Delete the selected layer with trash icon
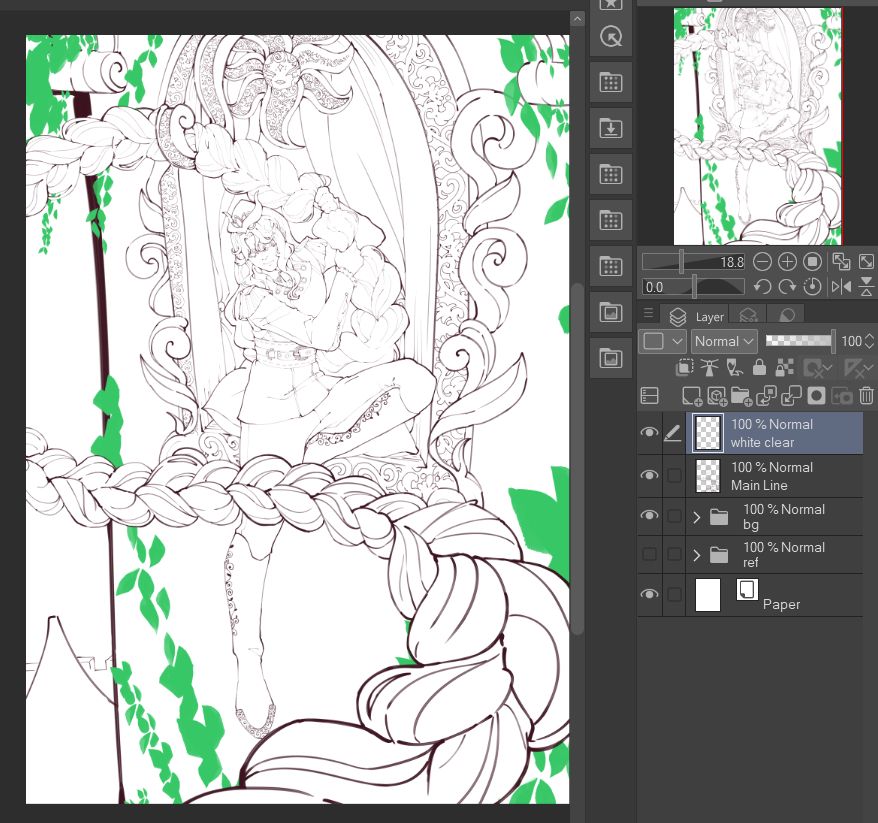This screenshot has height=823, width=878. pos(866,396)
